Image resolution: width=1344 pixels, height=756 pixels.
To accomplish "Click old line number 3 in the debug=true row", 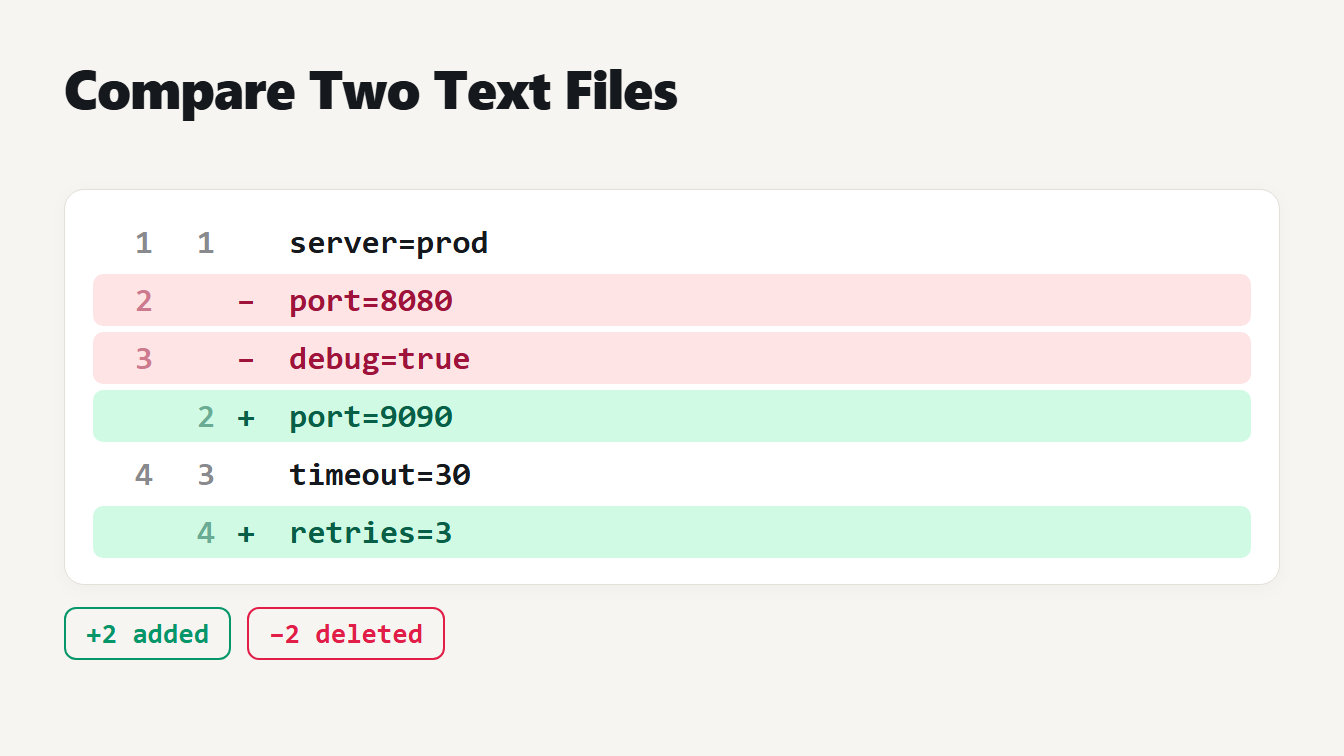I will coord(144,359).
